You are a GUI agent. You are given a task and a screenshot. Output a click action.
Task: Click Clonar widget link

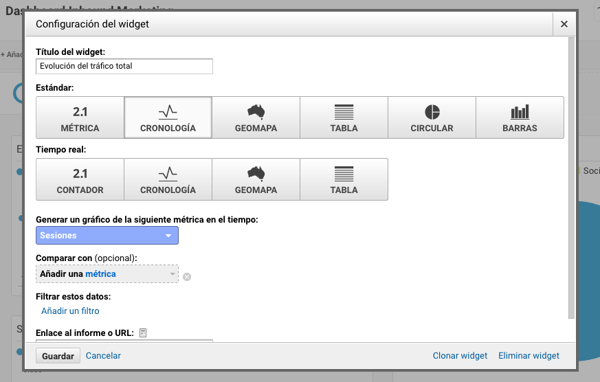[460, 356]
